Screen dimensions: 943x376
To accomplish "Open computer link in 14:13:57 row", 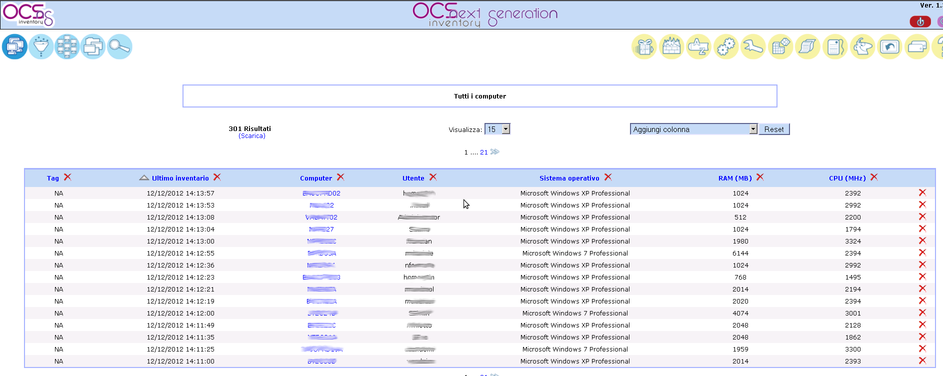I will (x=321, y=194).
